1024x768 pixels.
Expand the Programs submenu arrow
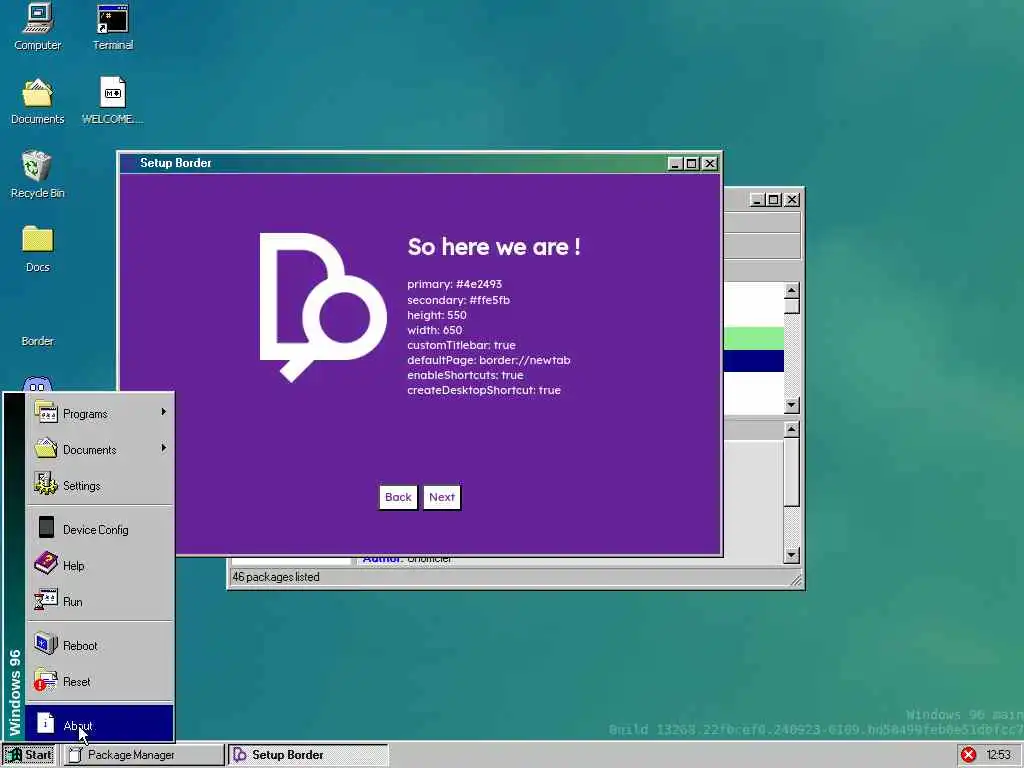(163, 412)
